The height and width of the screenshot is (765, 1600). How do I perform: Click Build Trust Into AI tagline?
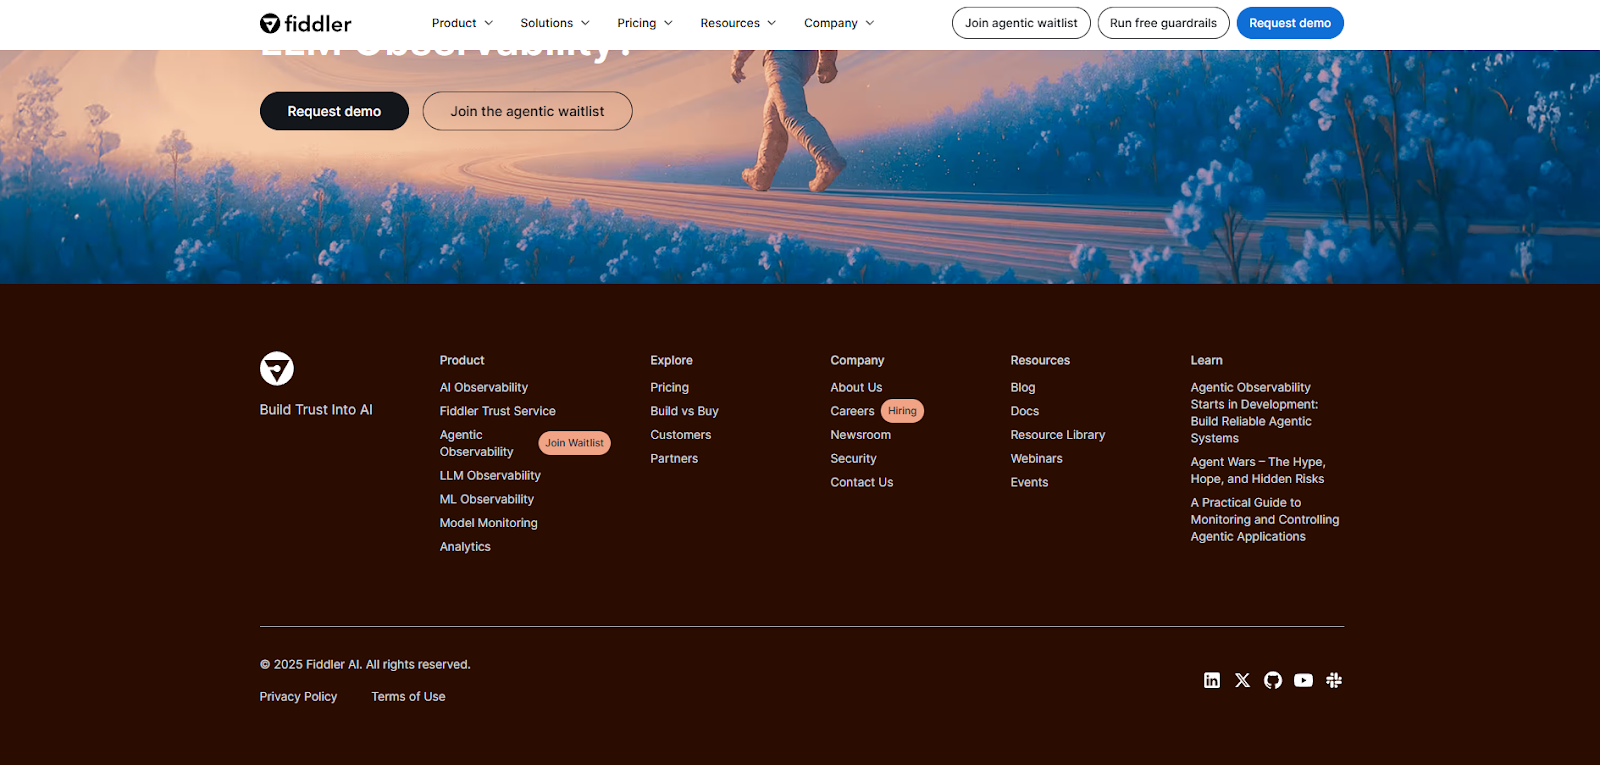tap(316, 410)
